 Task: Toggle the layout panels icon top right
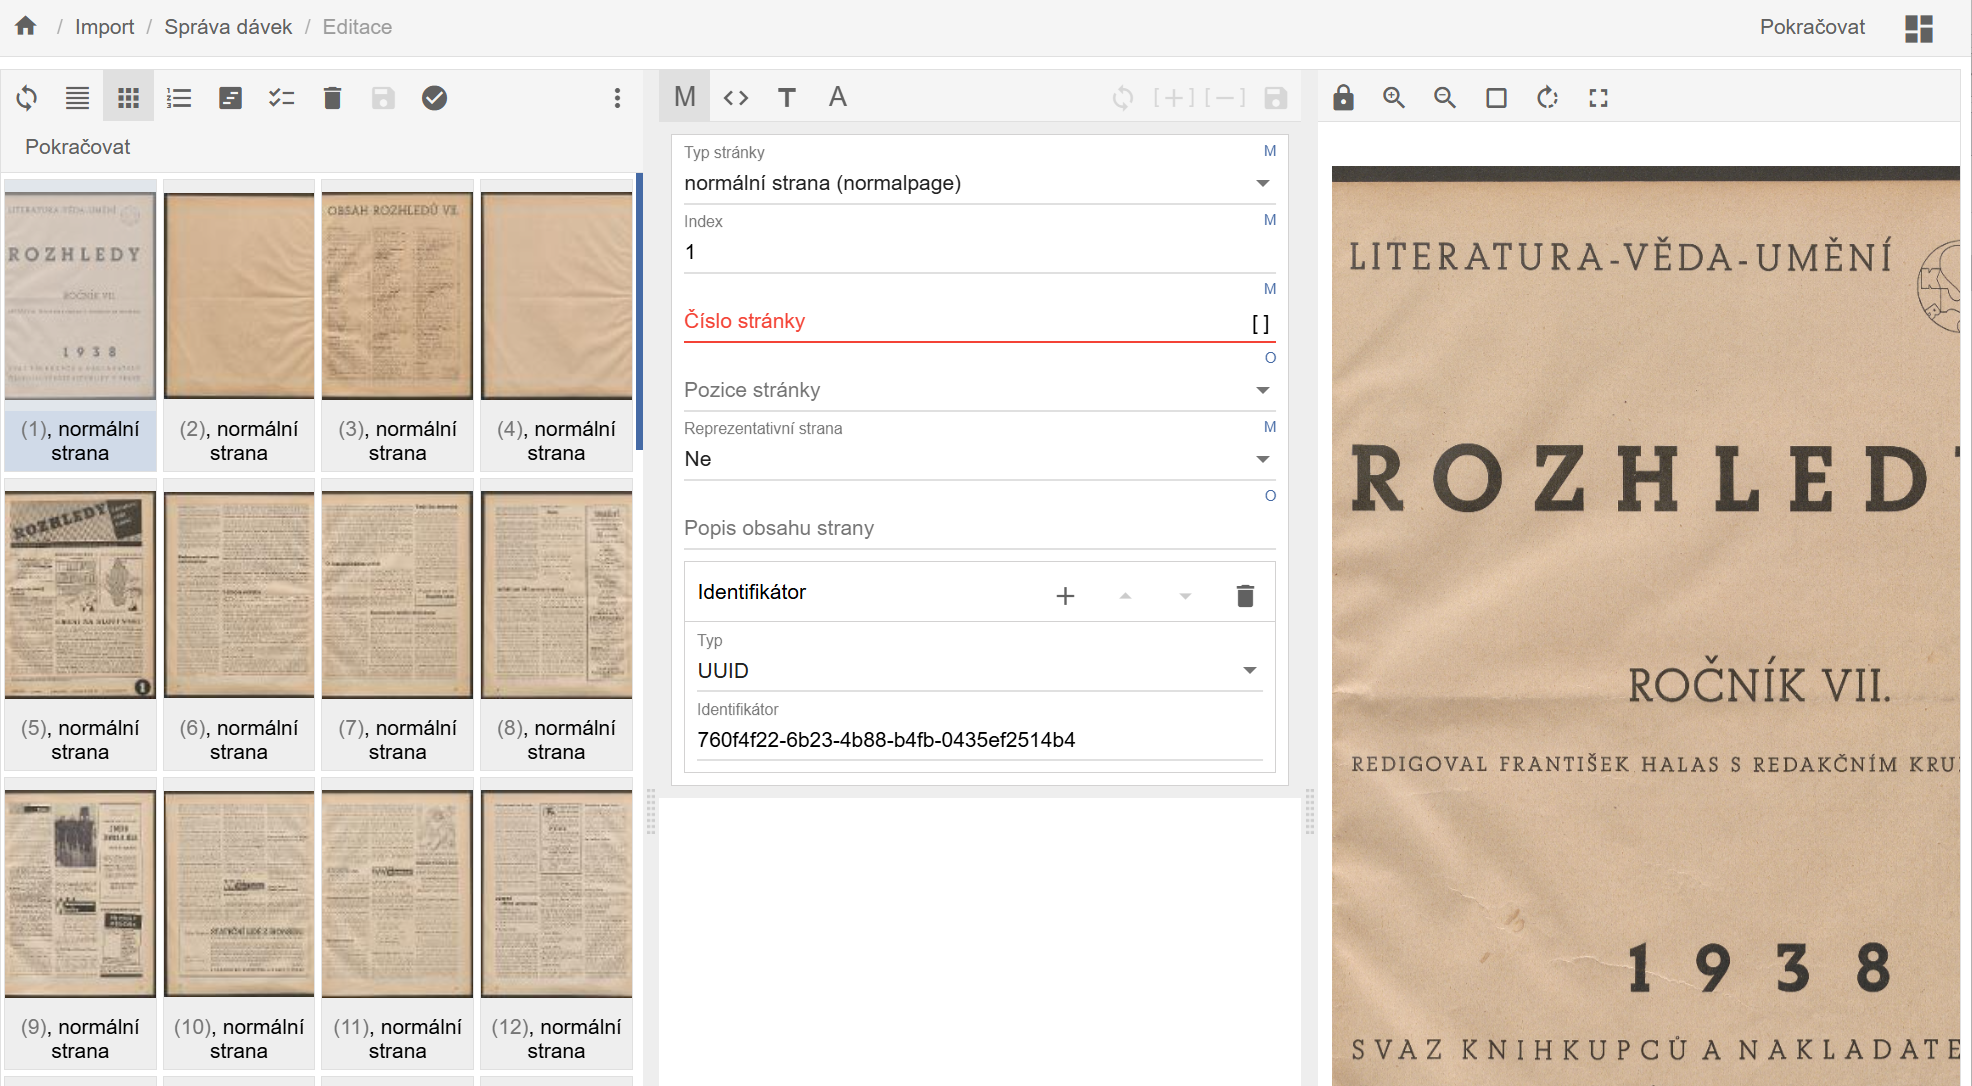pos(1918,28)
